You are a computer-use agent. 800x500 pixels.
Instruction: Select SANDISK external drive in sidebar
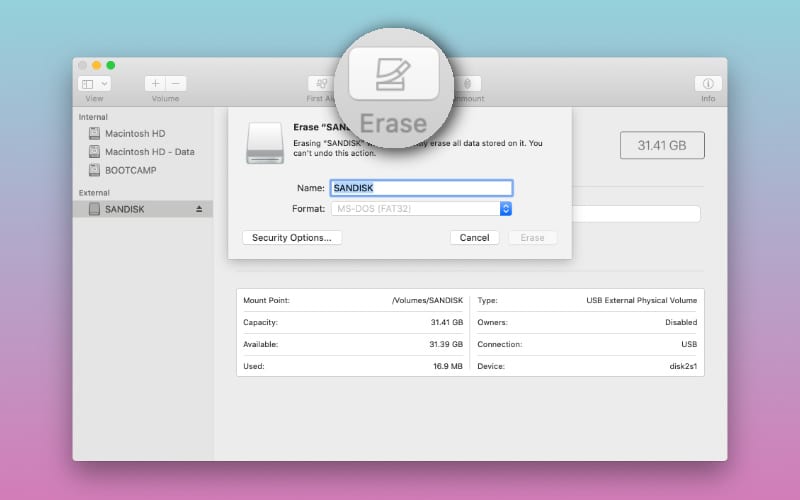coord(124,209)
